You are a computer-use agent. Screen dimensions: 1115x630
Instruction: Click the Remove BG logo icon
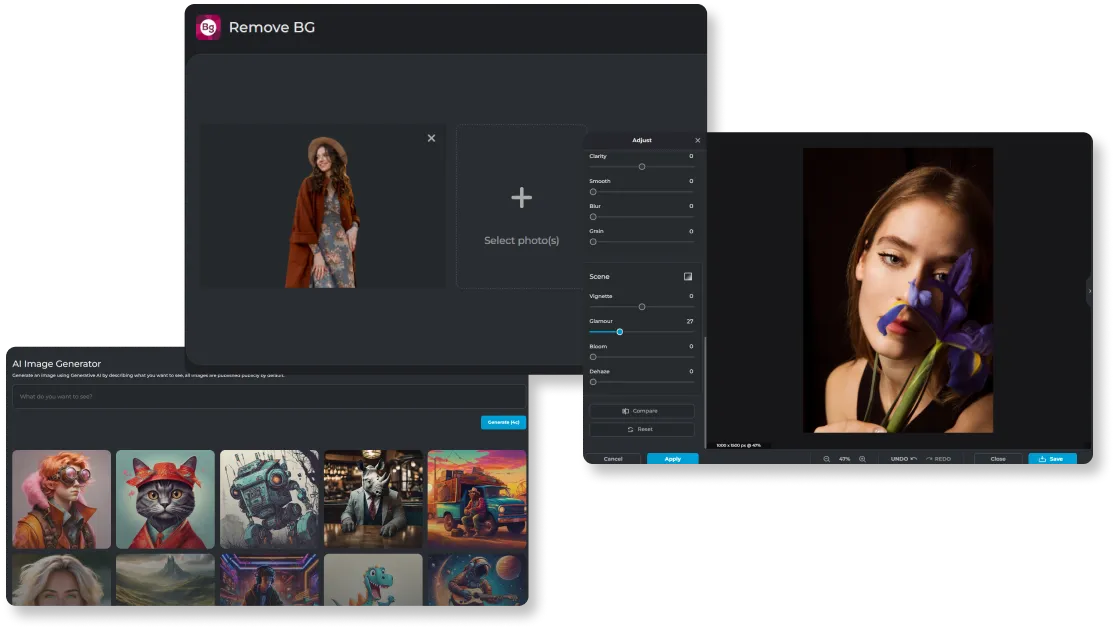pyautogui.click(x=208, y=28)
